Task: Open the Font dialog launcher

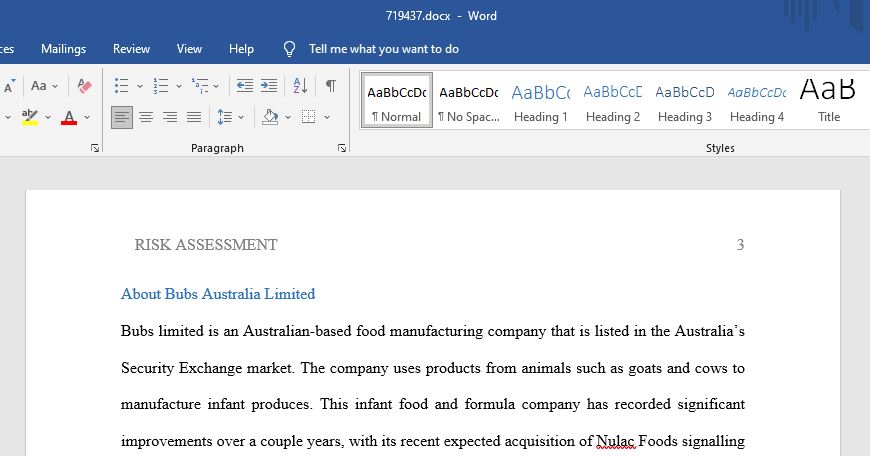Action: click(95, 148)
